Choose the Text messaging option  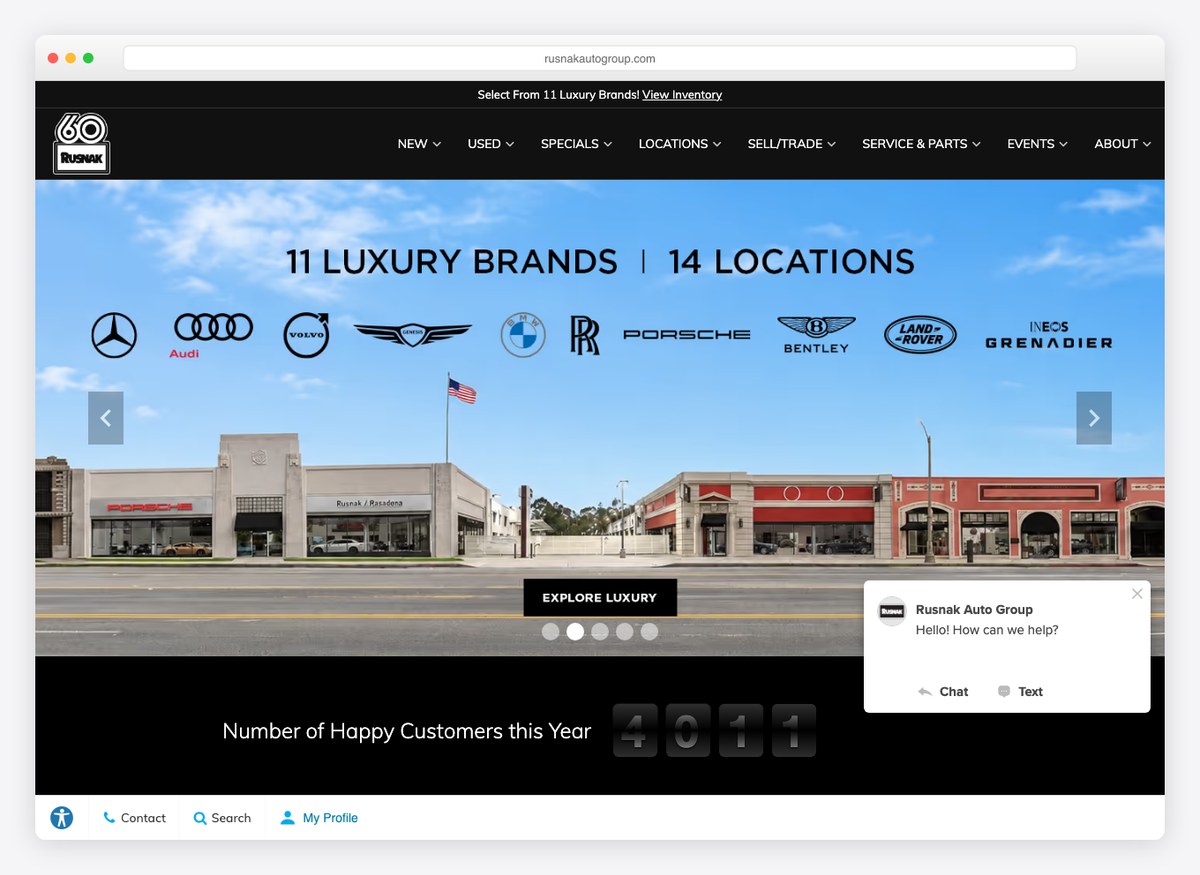(x=1020, y=691)
